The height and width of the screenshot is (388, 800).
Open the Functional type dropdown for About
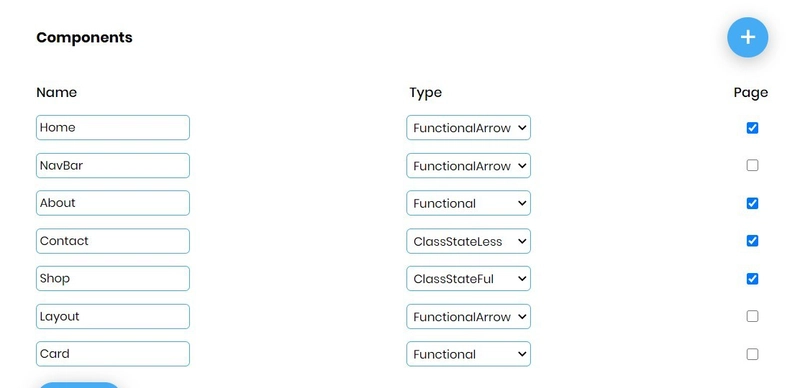(468, 203)
